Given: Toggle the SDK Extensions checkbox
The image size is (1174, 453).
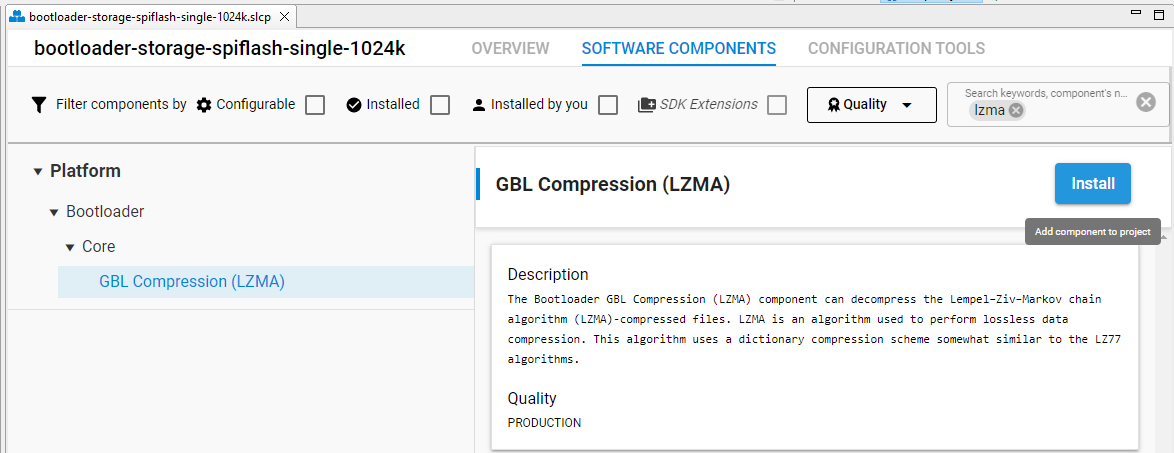Looking at the screenshot, I should tap(777, 105).
